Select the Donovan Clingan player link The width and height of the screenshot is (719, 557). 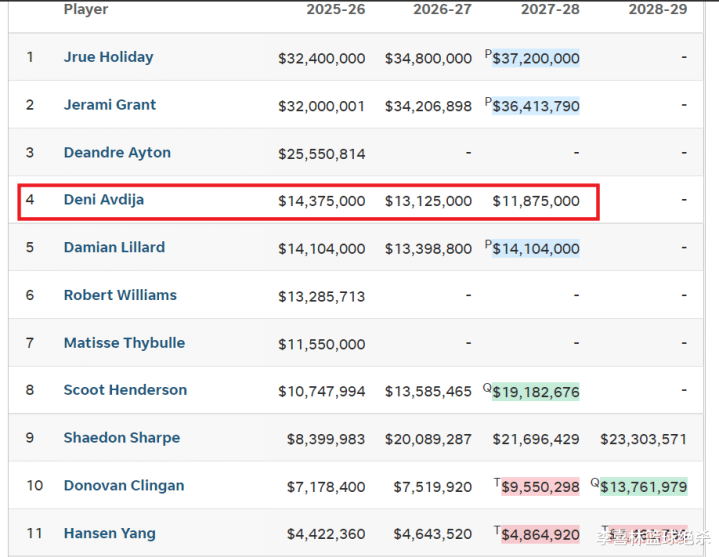124,486
